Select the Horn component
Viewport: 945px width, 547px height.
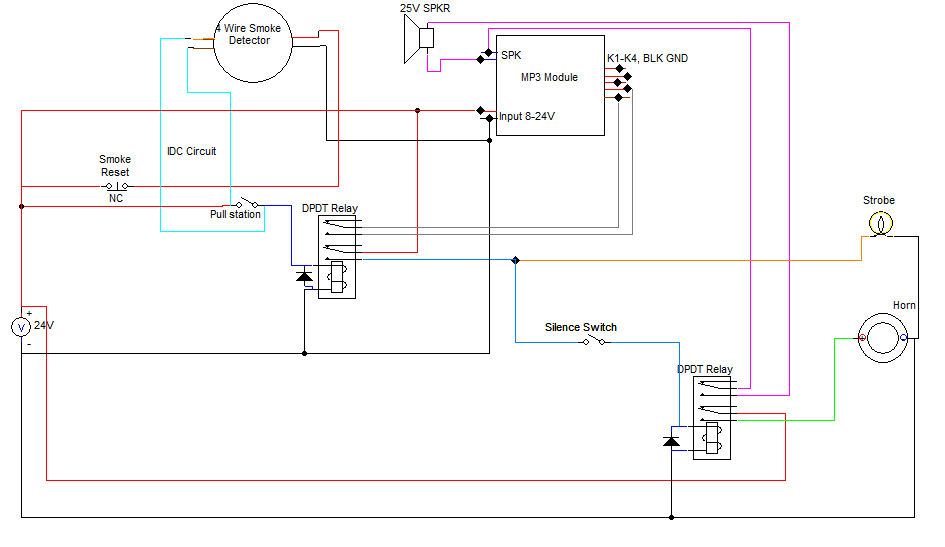[x=884, y=336]
